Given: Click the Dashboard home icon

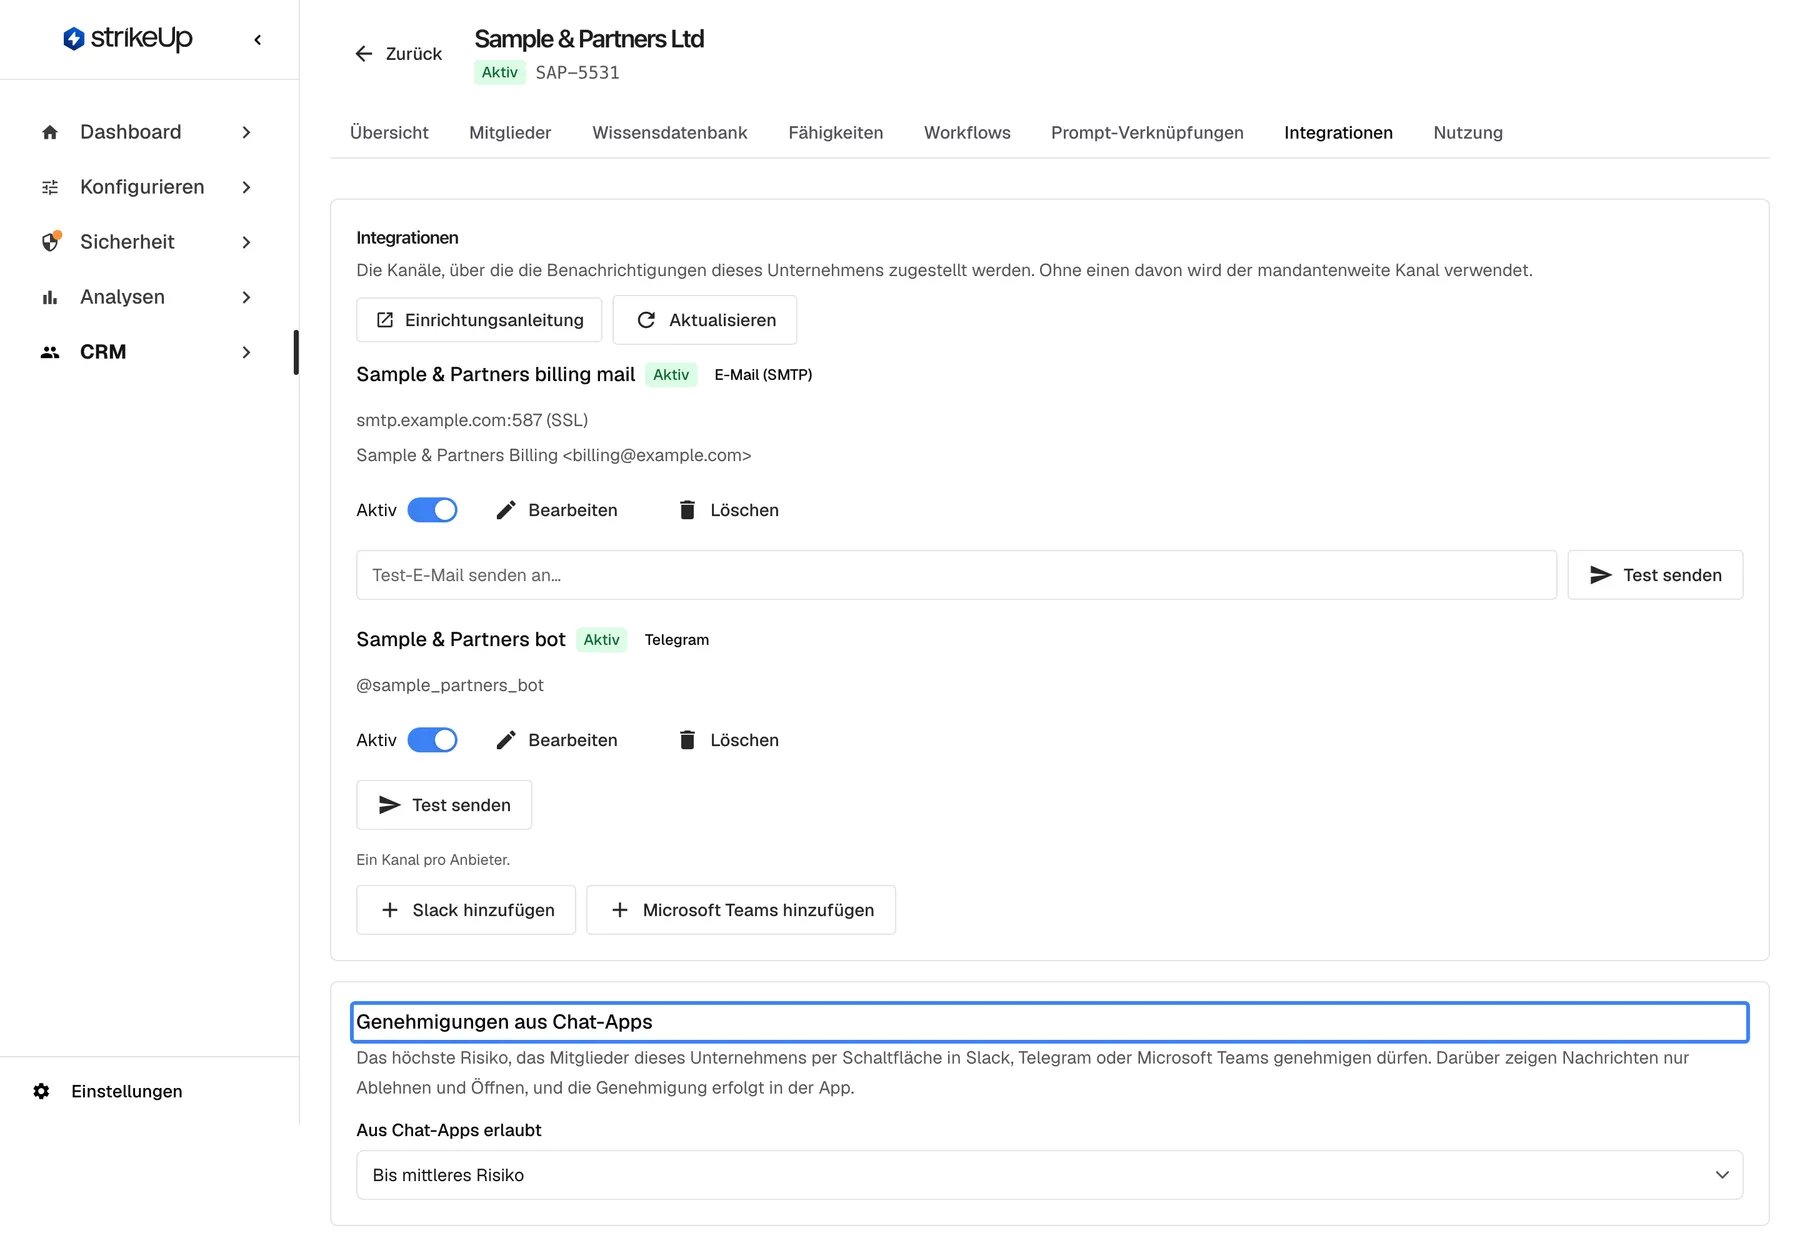Looking at the screenshot, I should (50, 132).
